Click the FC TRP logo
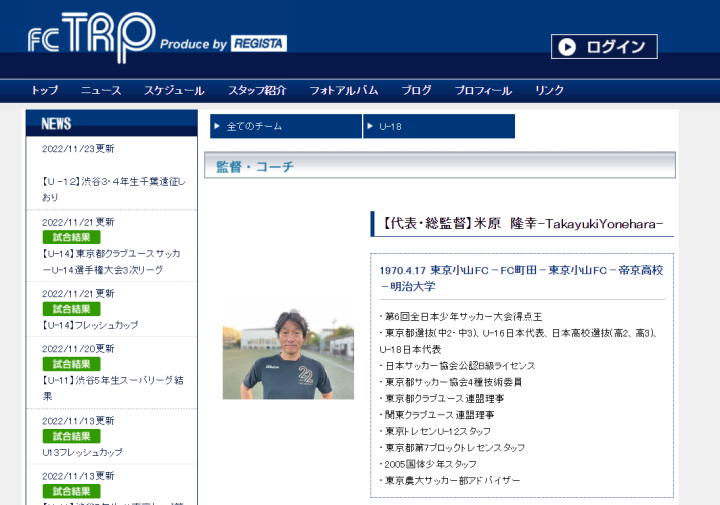The image size is (720, 505). pyautogui.click(x=92, y=36)
